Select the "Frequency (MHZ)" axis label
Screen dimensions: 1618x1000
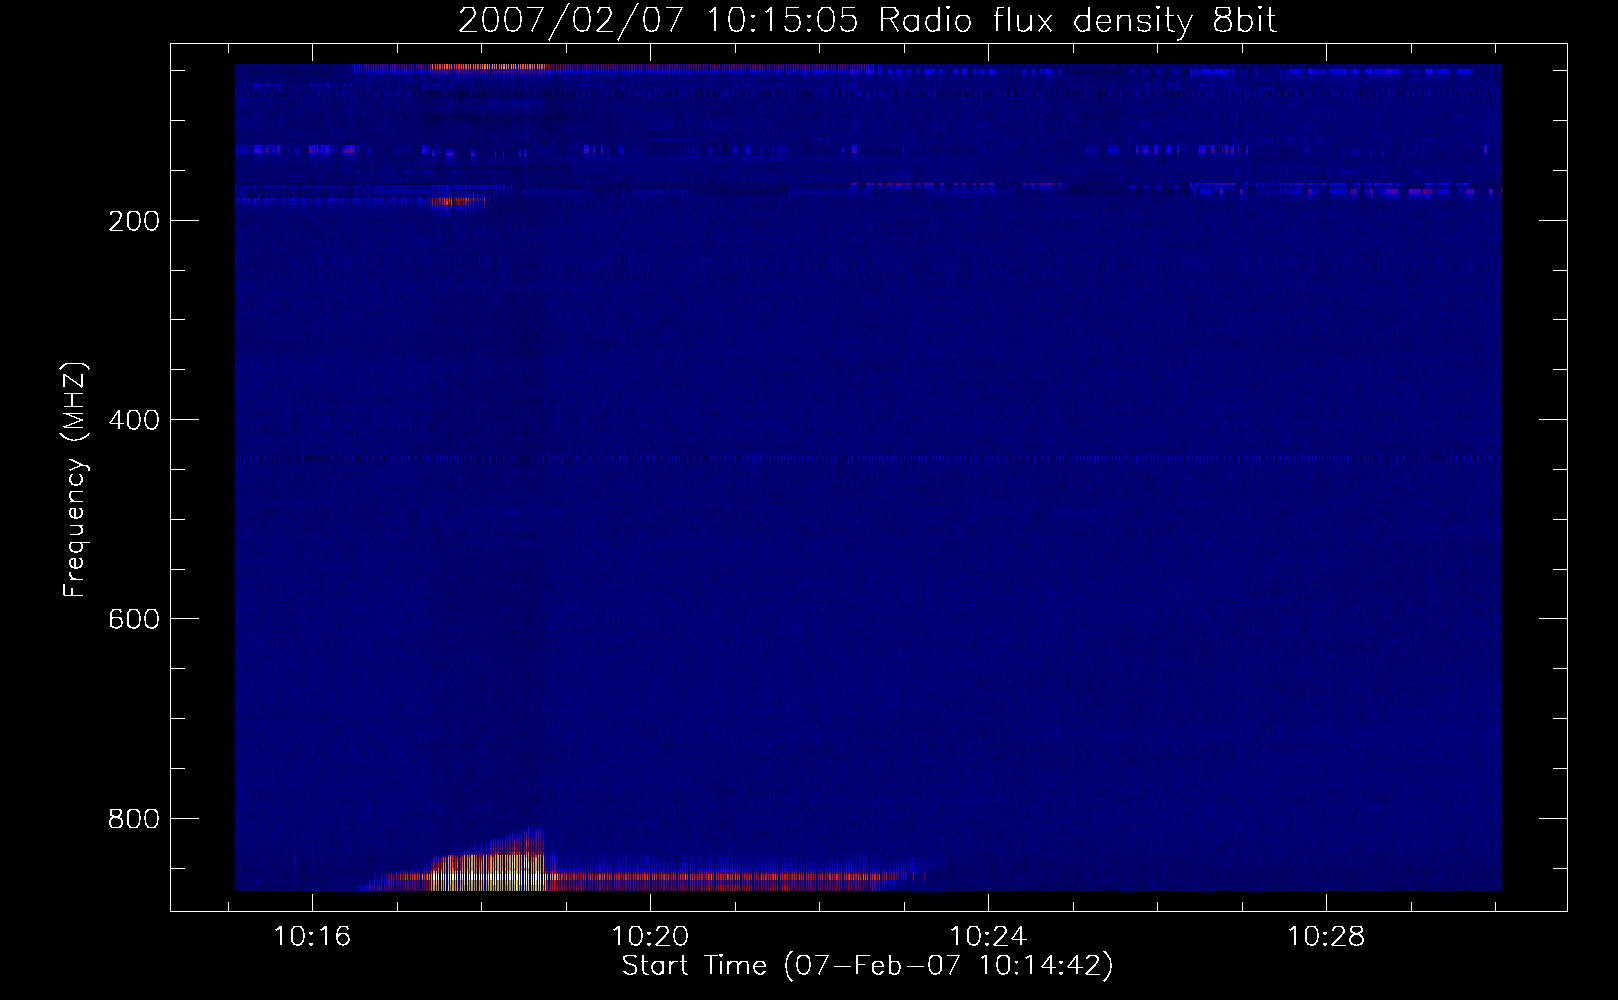tap(75, 480)
